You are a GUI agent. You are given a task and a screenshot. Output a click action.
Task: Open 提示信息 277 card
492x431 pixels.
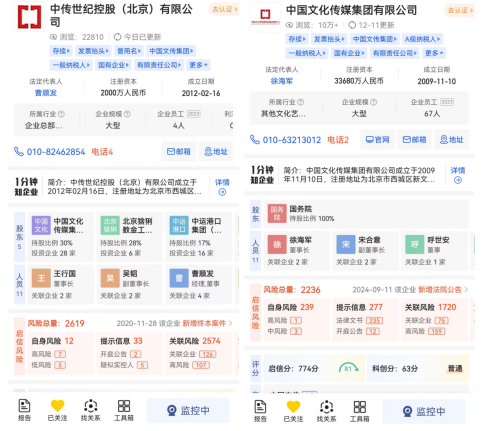[365, 320]
